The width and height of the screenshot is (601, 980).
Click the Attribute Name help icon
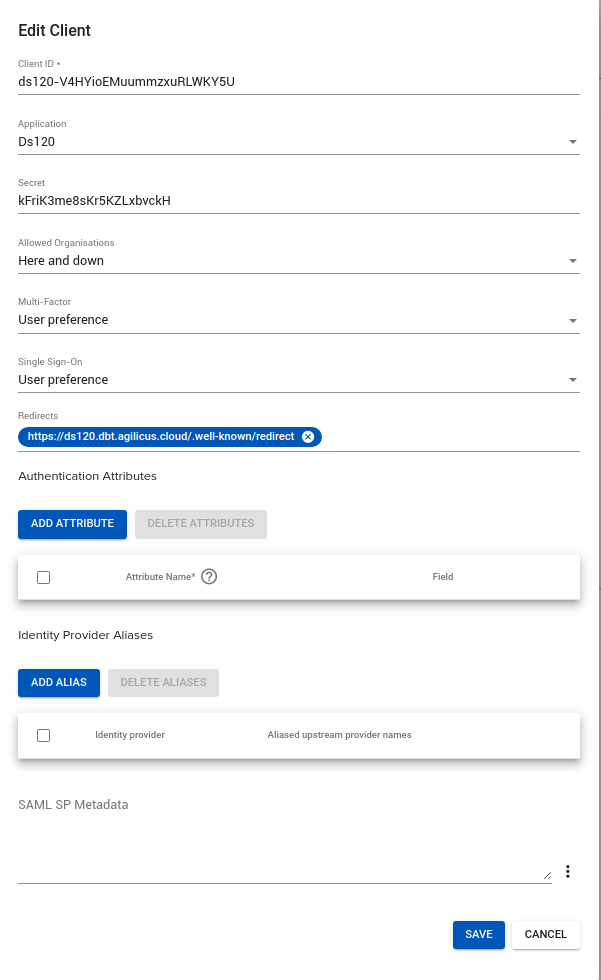click(209, 577)
